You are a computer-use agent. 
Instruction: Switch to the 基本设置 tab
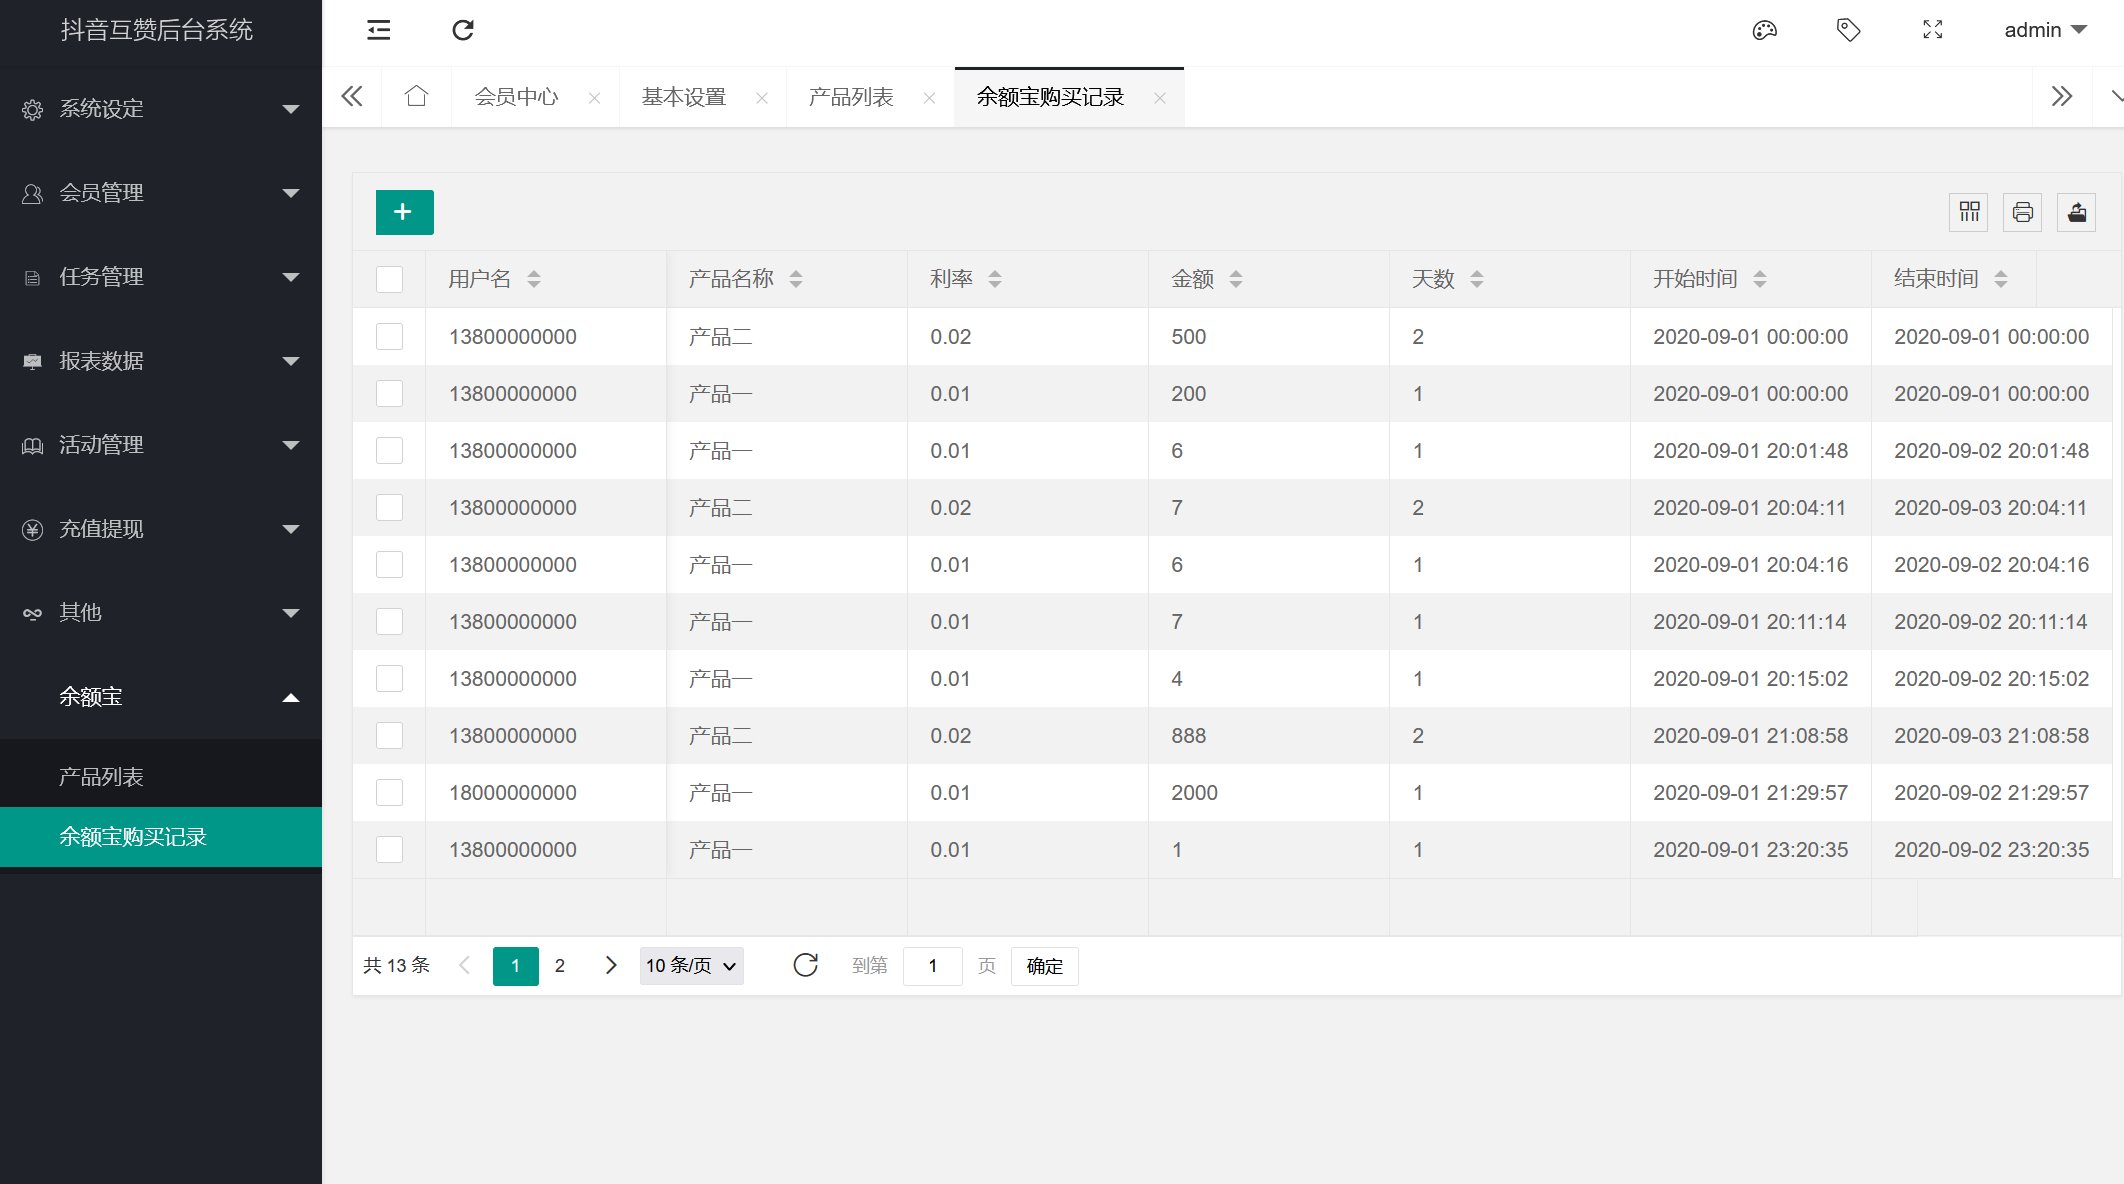[684, 97]
